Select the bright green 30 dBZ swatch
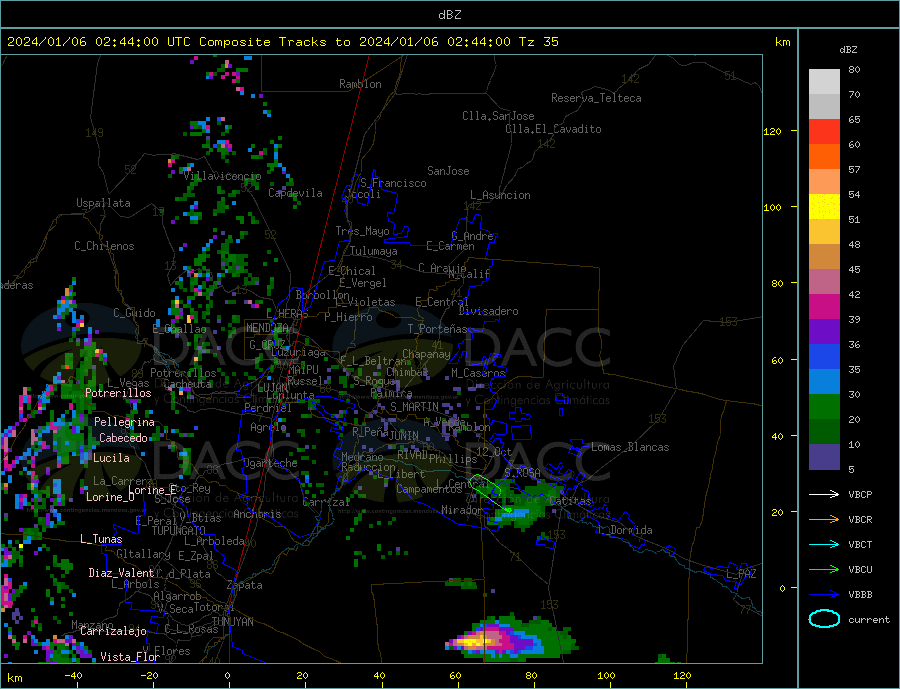 [x=824, y=407]
